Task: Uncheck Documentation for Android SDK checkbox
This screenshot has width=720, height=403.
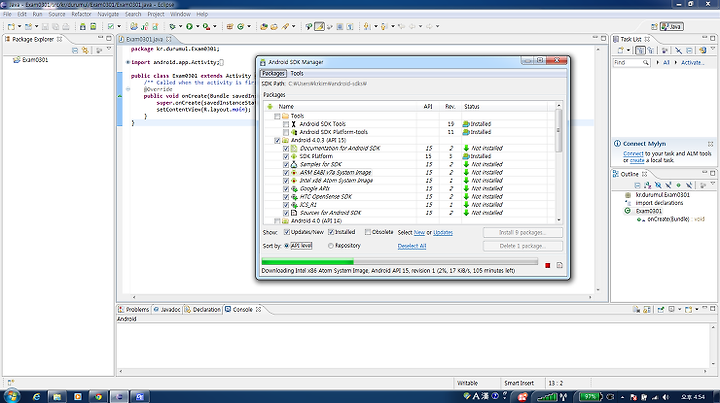Action: 286,149
